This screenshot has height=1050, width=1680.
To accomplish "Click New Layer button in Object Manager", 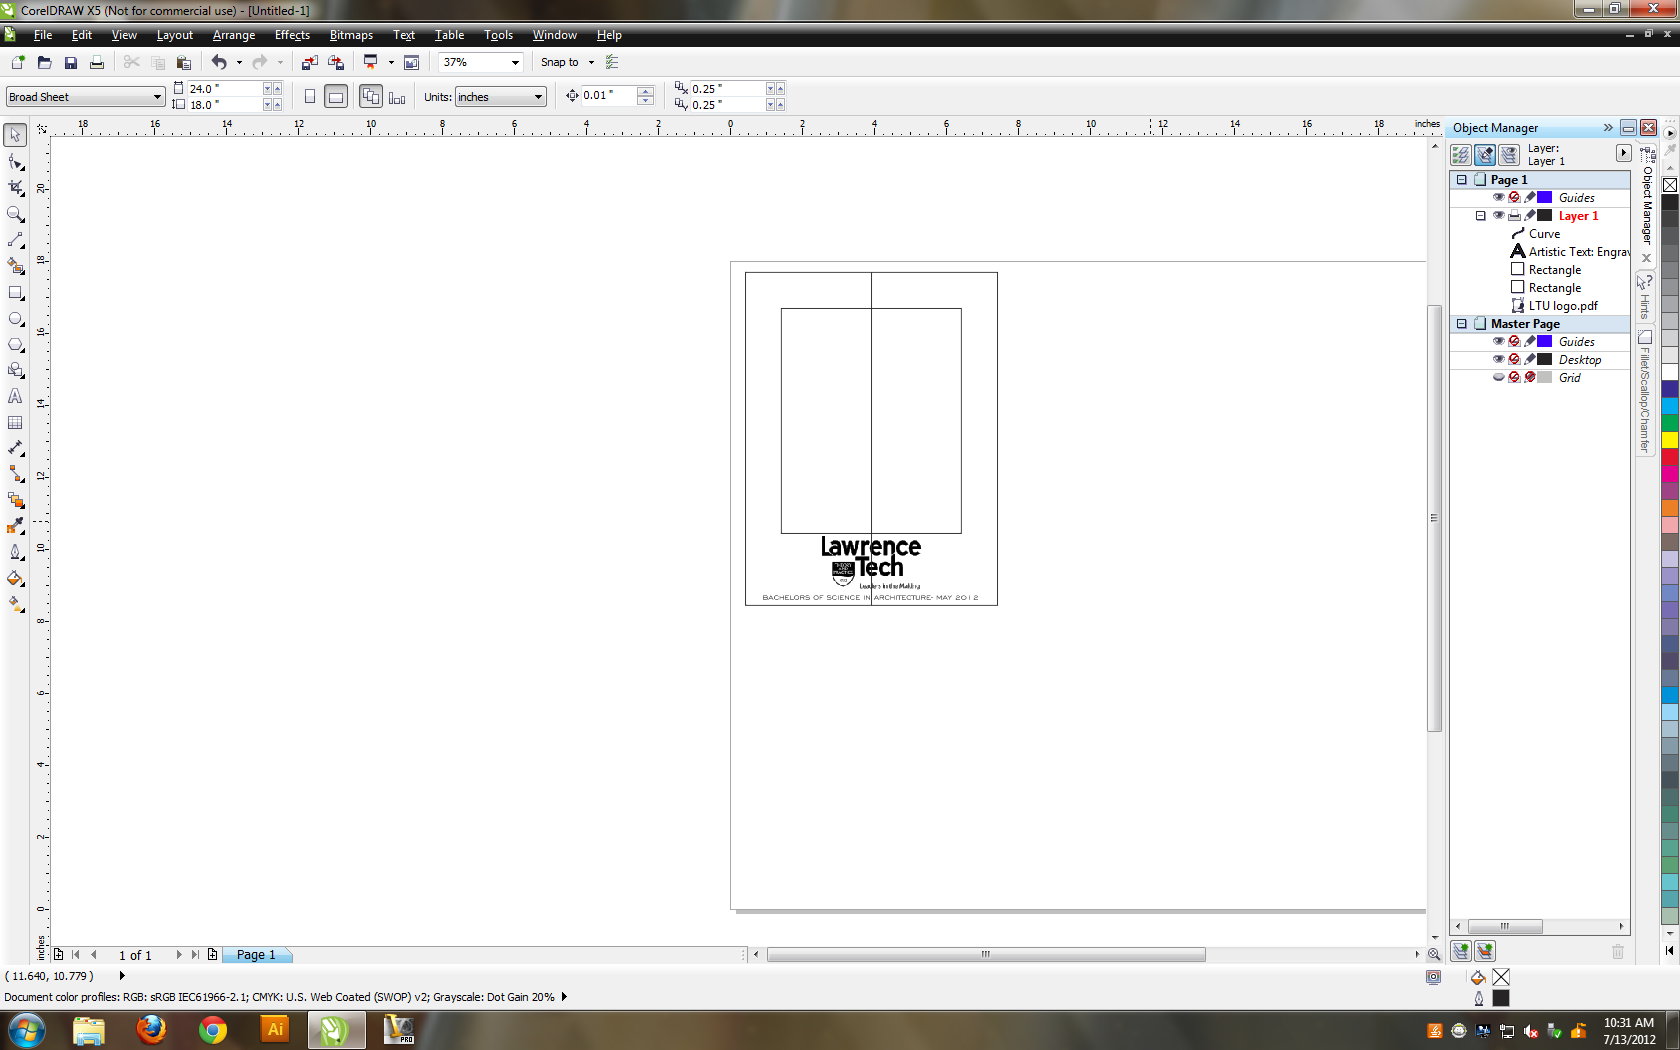I will coord(1461,951).
